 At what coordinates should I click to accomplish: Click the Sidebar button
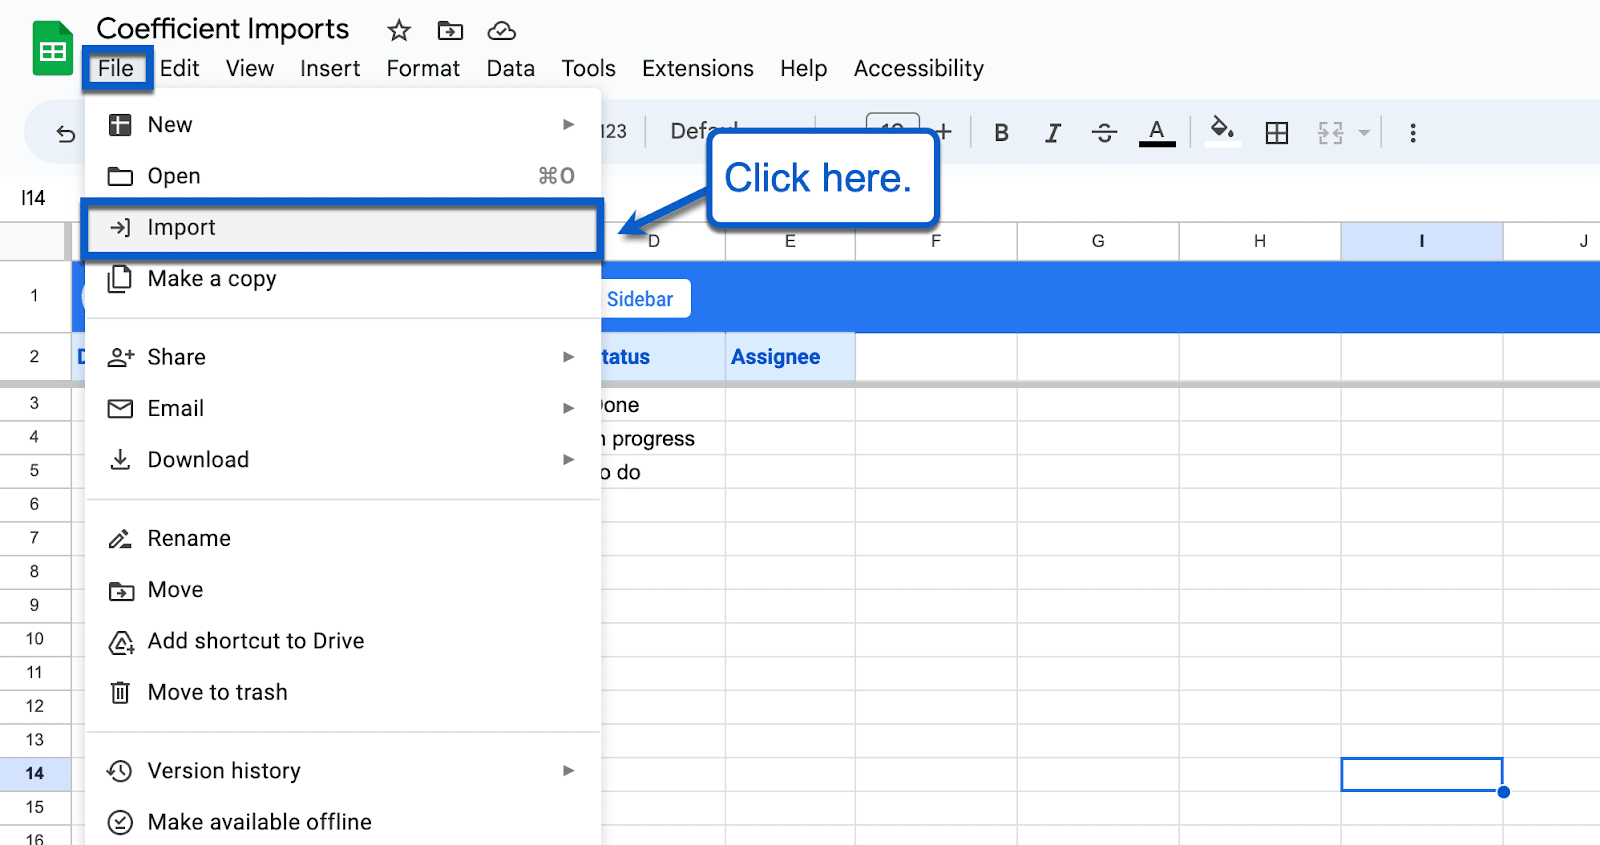(640, 299)
